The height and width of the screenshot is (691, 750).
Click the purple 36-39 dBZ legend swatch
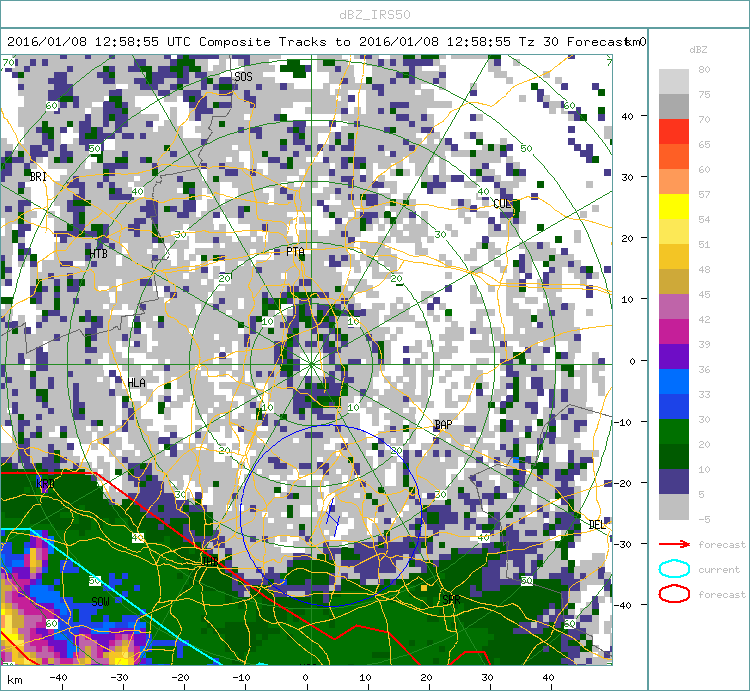click(673, 356)
